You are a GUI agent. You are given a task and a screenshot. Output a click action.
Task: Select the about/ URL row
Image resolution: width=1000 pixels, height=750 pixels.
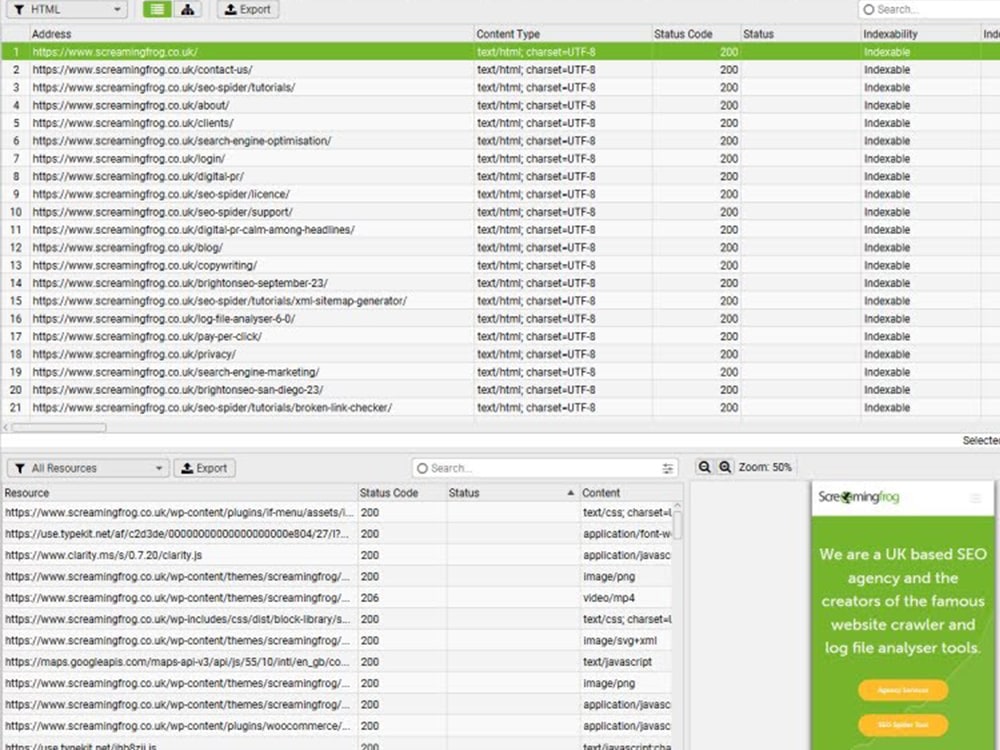click(x=500, y=105)
